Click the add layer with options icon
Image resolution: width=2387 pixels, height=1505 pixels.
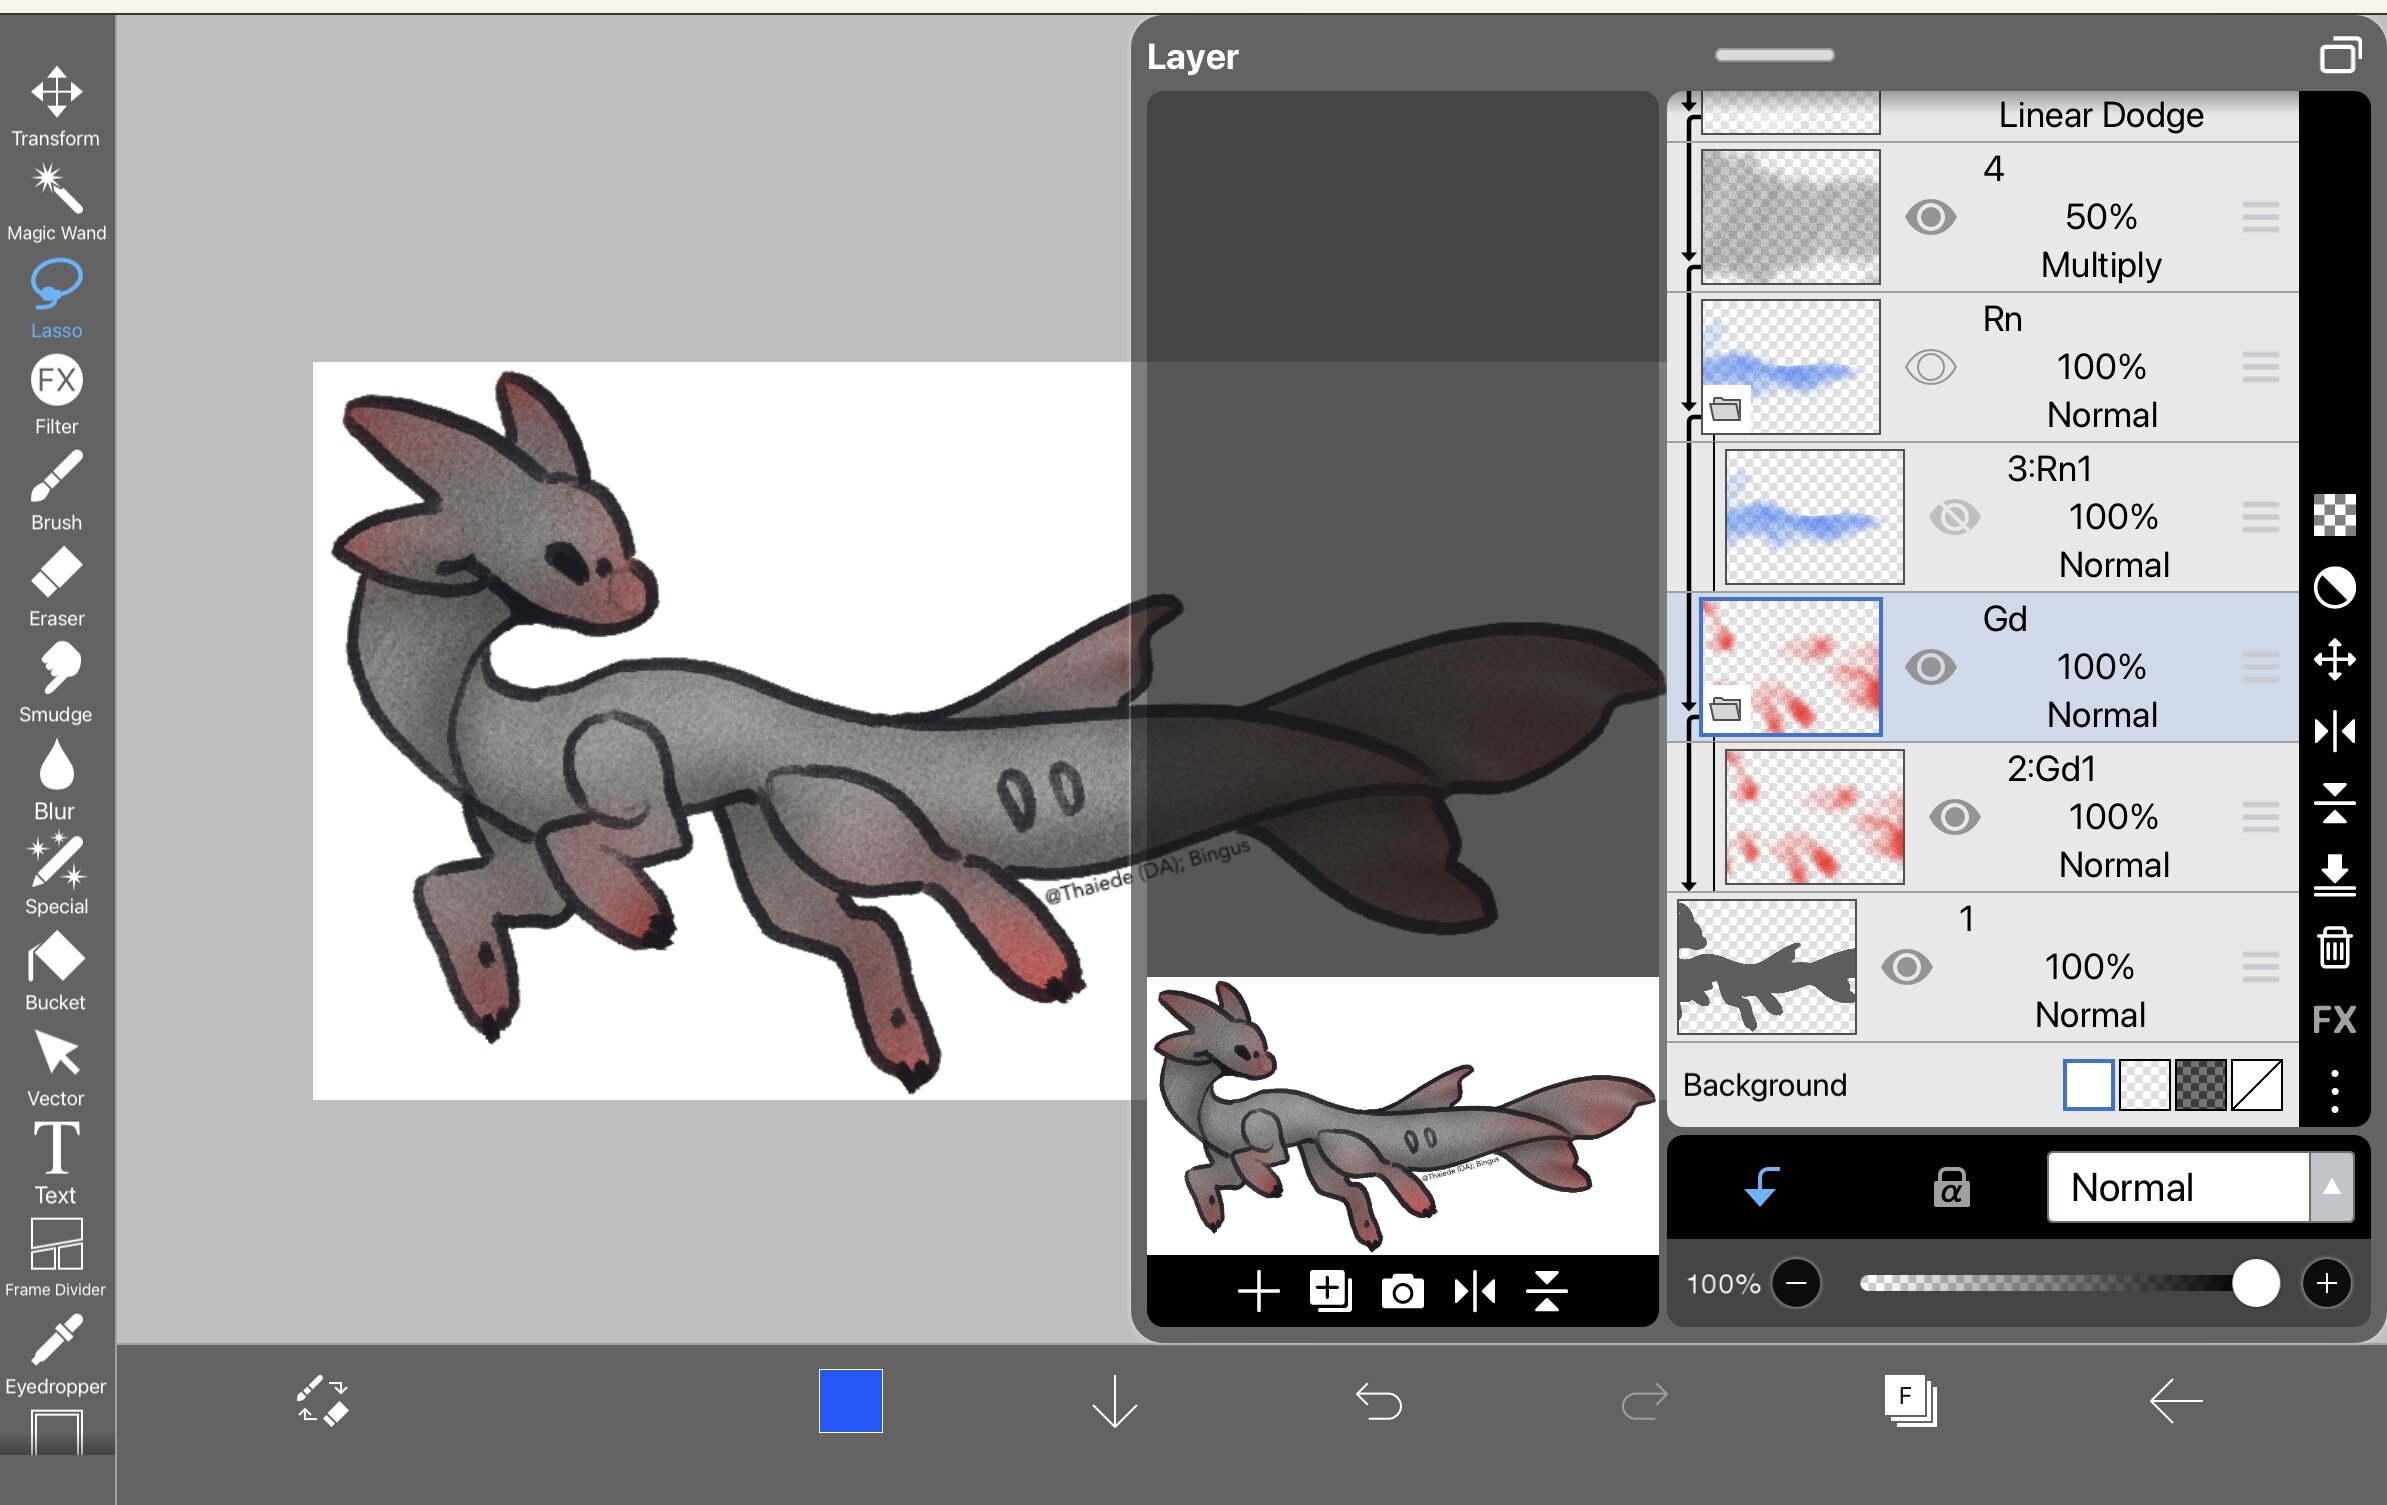pyautogui.click(x=1330, y=1291)
